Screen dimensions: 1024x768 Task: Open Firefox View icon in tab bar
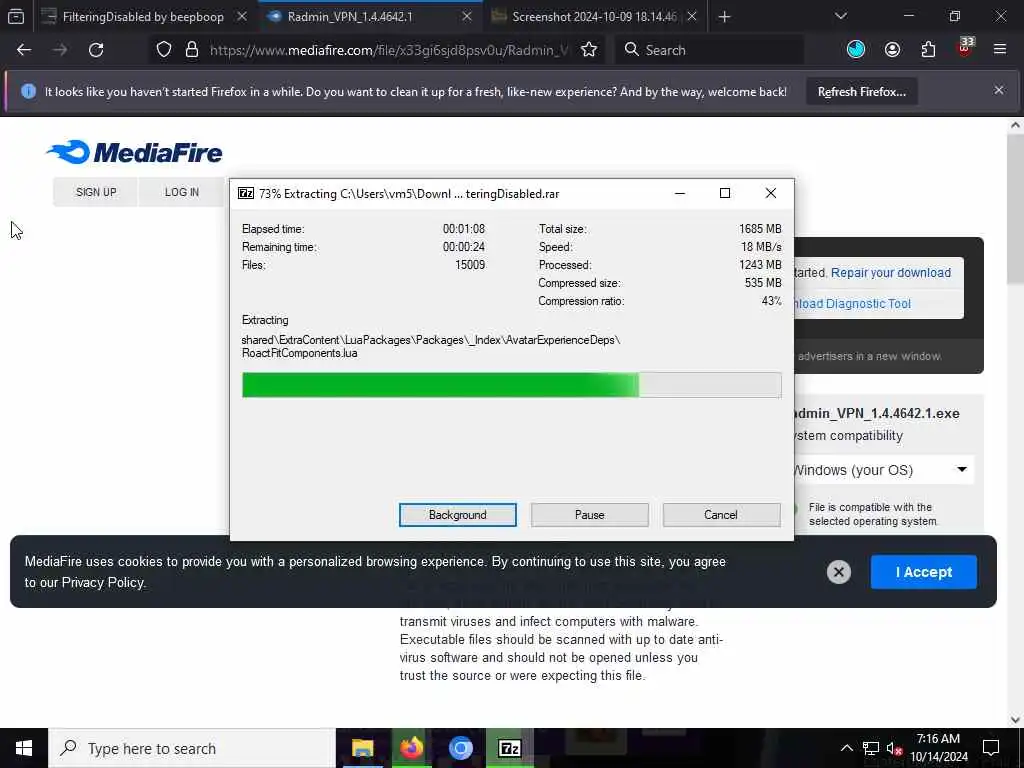click(x=16, y=16)
